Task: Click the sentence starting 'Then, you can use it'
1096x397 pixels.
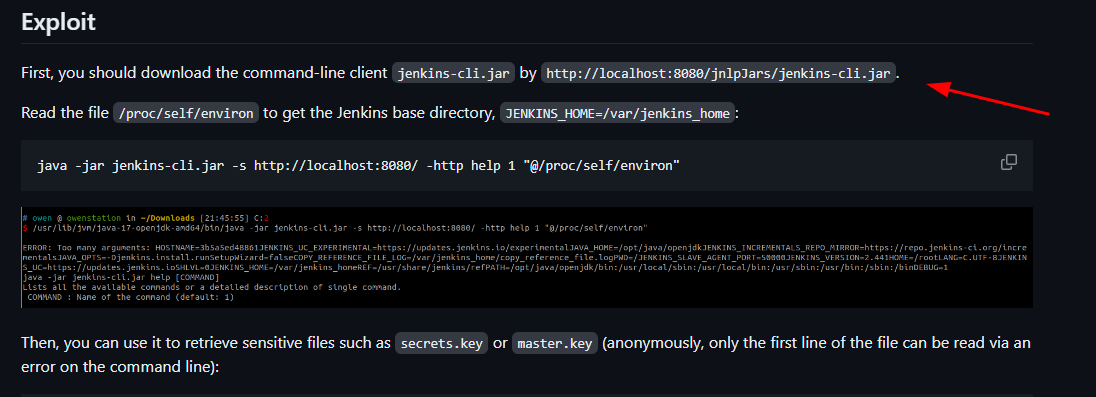Action: pos(526,354)
